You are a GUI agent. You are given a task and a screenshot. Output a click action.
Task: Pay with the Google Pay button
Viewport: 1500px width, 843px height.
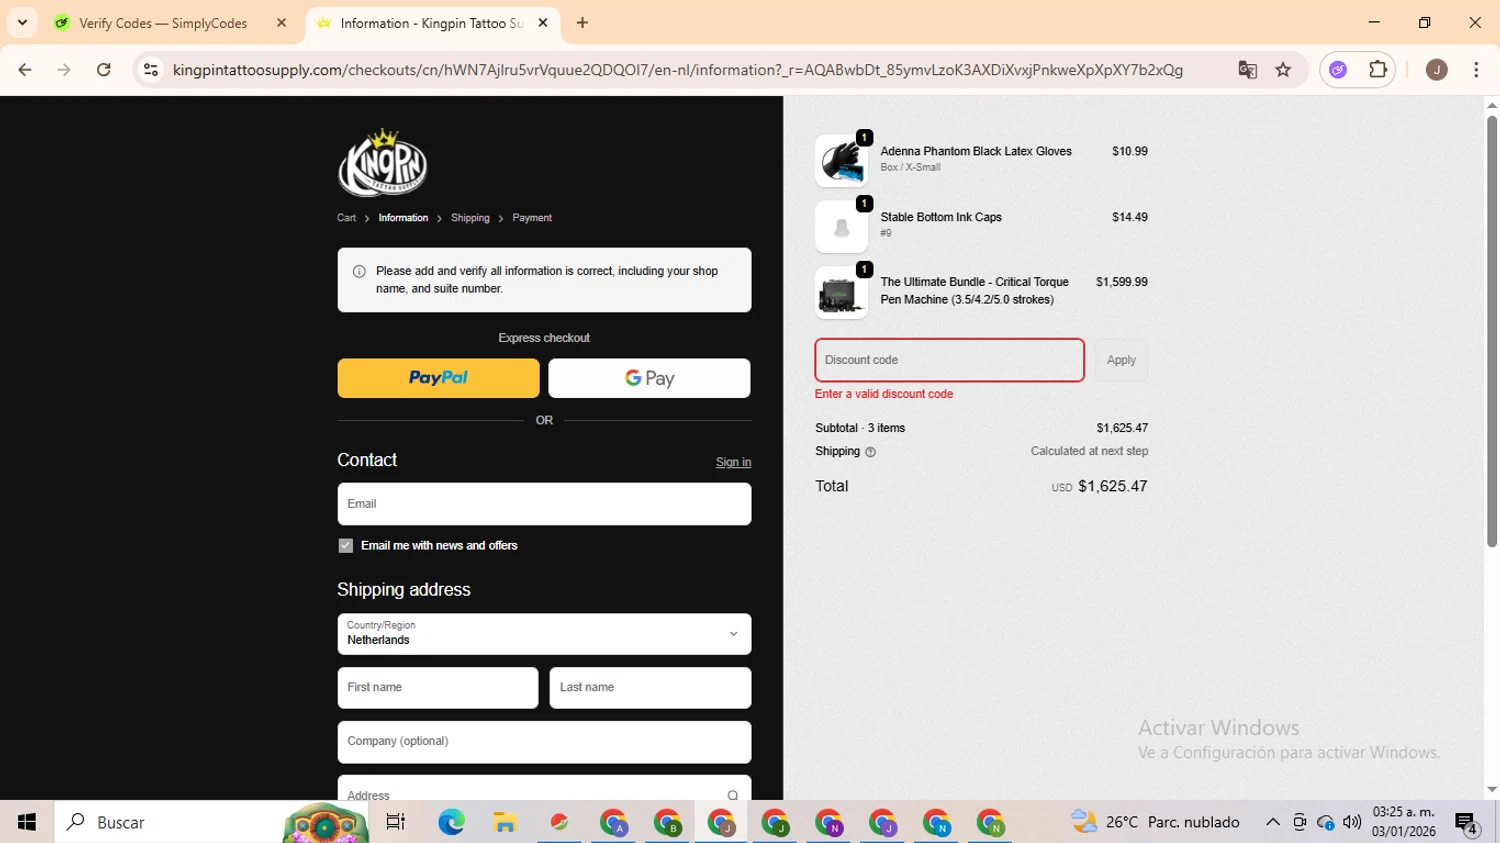tap(649, 378)
